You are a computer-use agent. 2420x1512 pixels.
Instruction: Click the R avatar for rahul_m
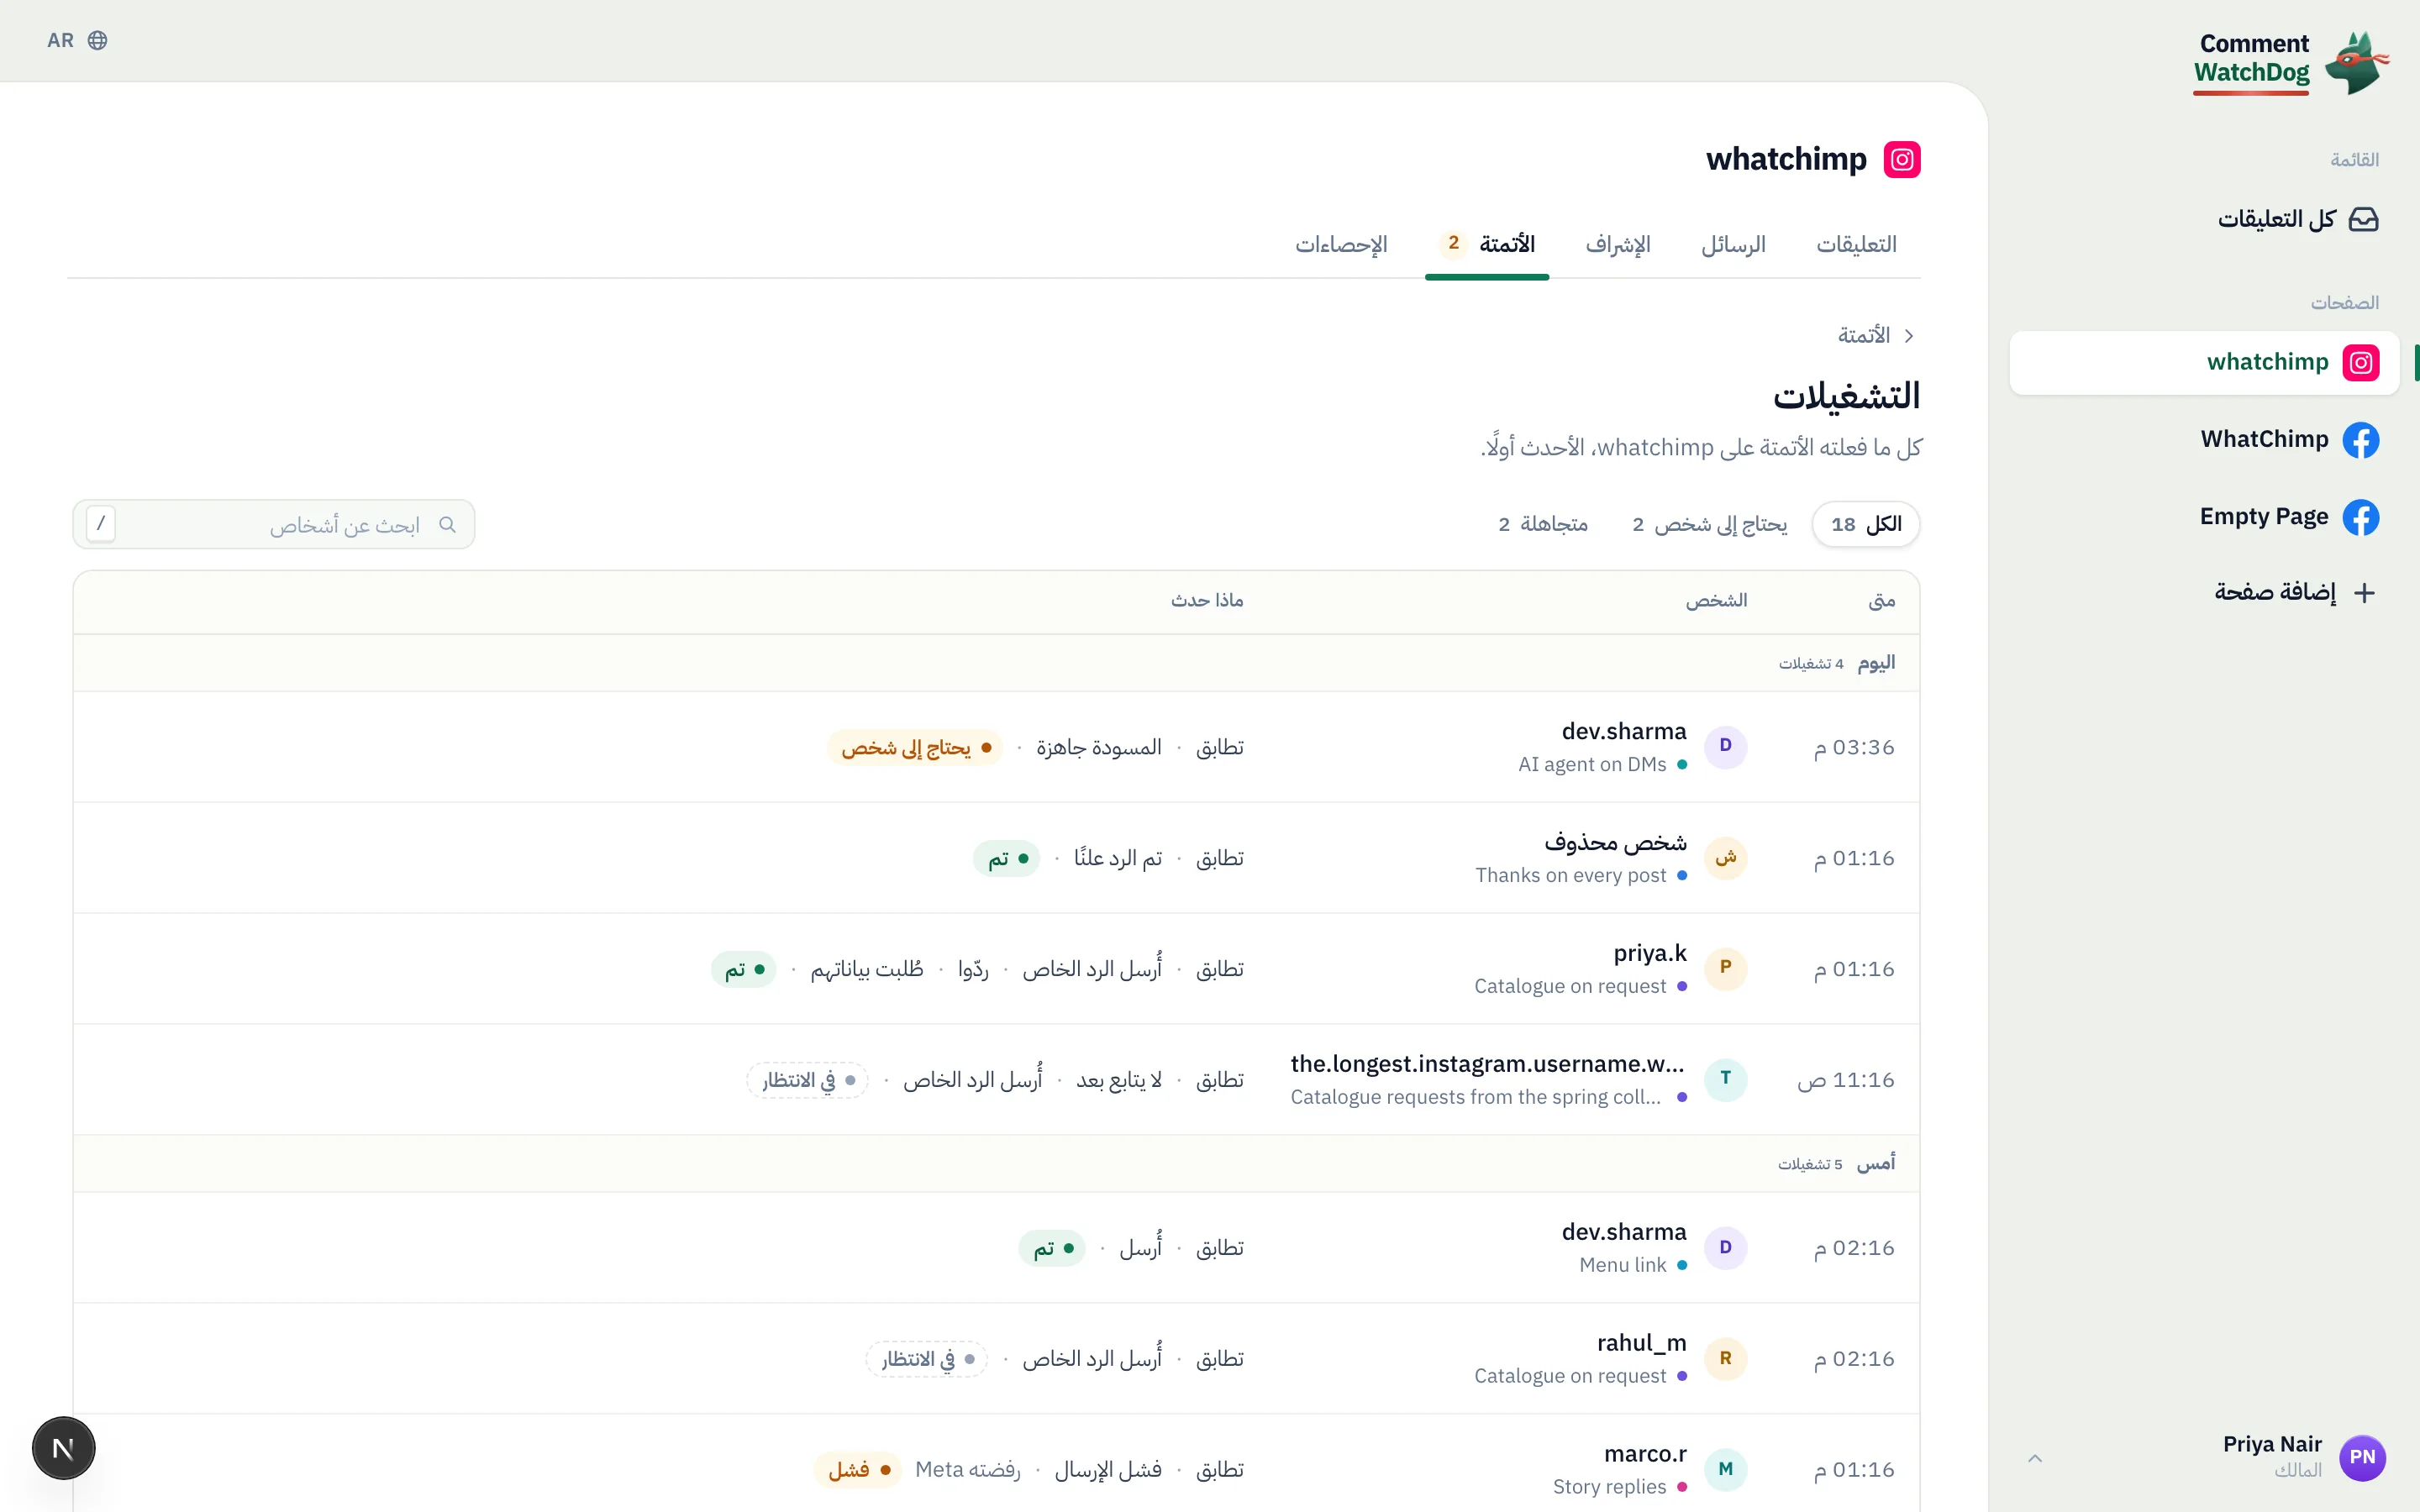click(x=1725, y=1358)
